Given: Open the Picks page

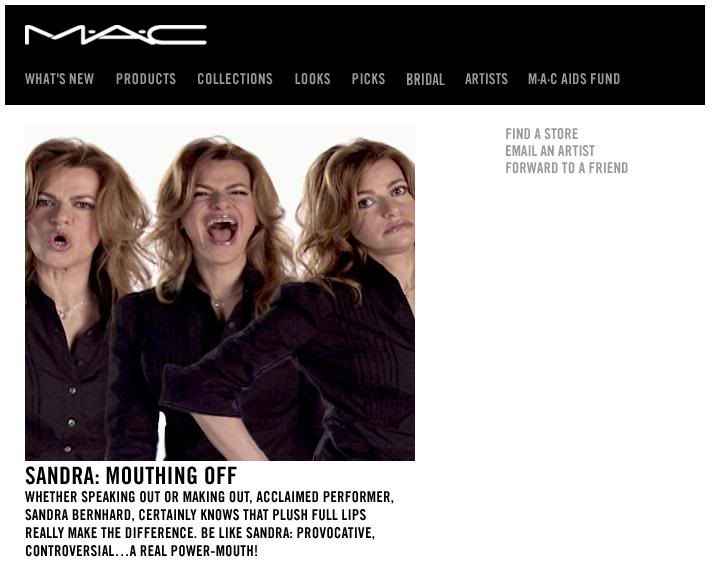Looking at the screenshot, I should (368, 79).
